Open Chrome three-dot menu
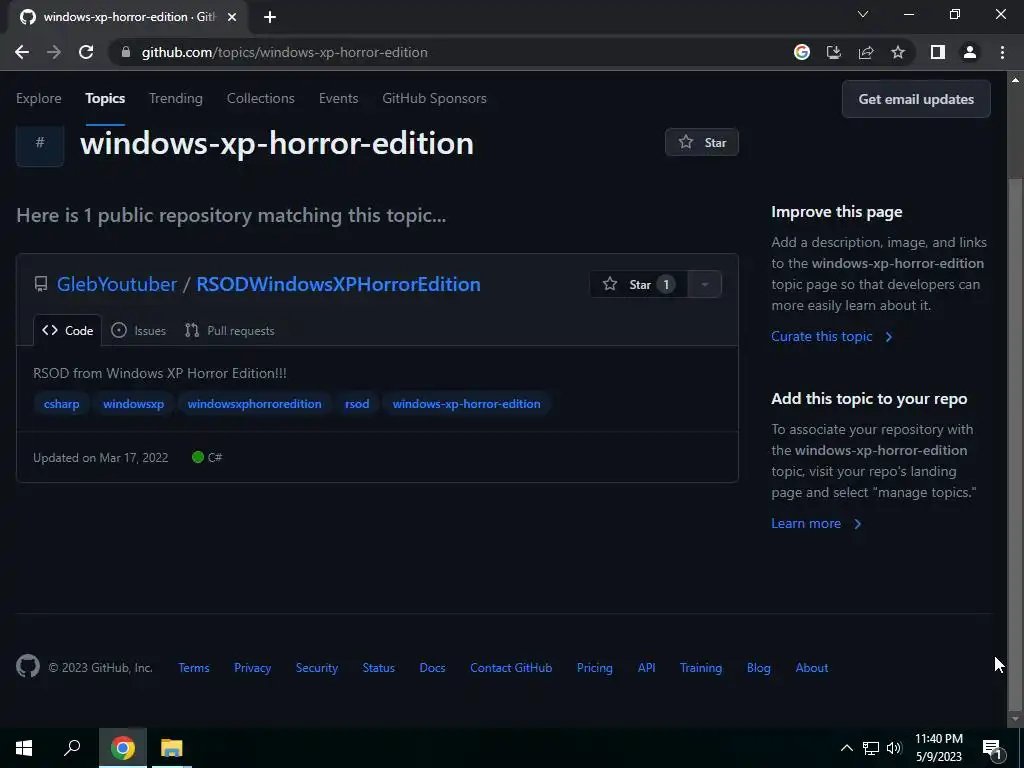The width and height of the screenshot is (1024, 768). point(1002,52)
